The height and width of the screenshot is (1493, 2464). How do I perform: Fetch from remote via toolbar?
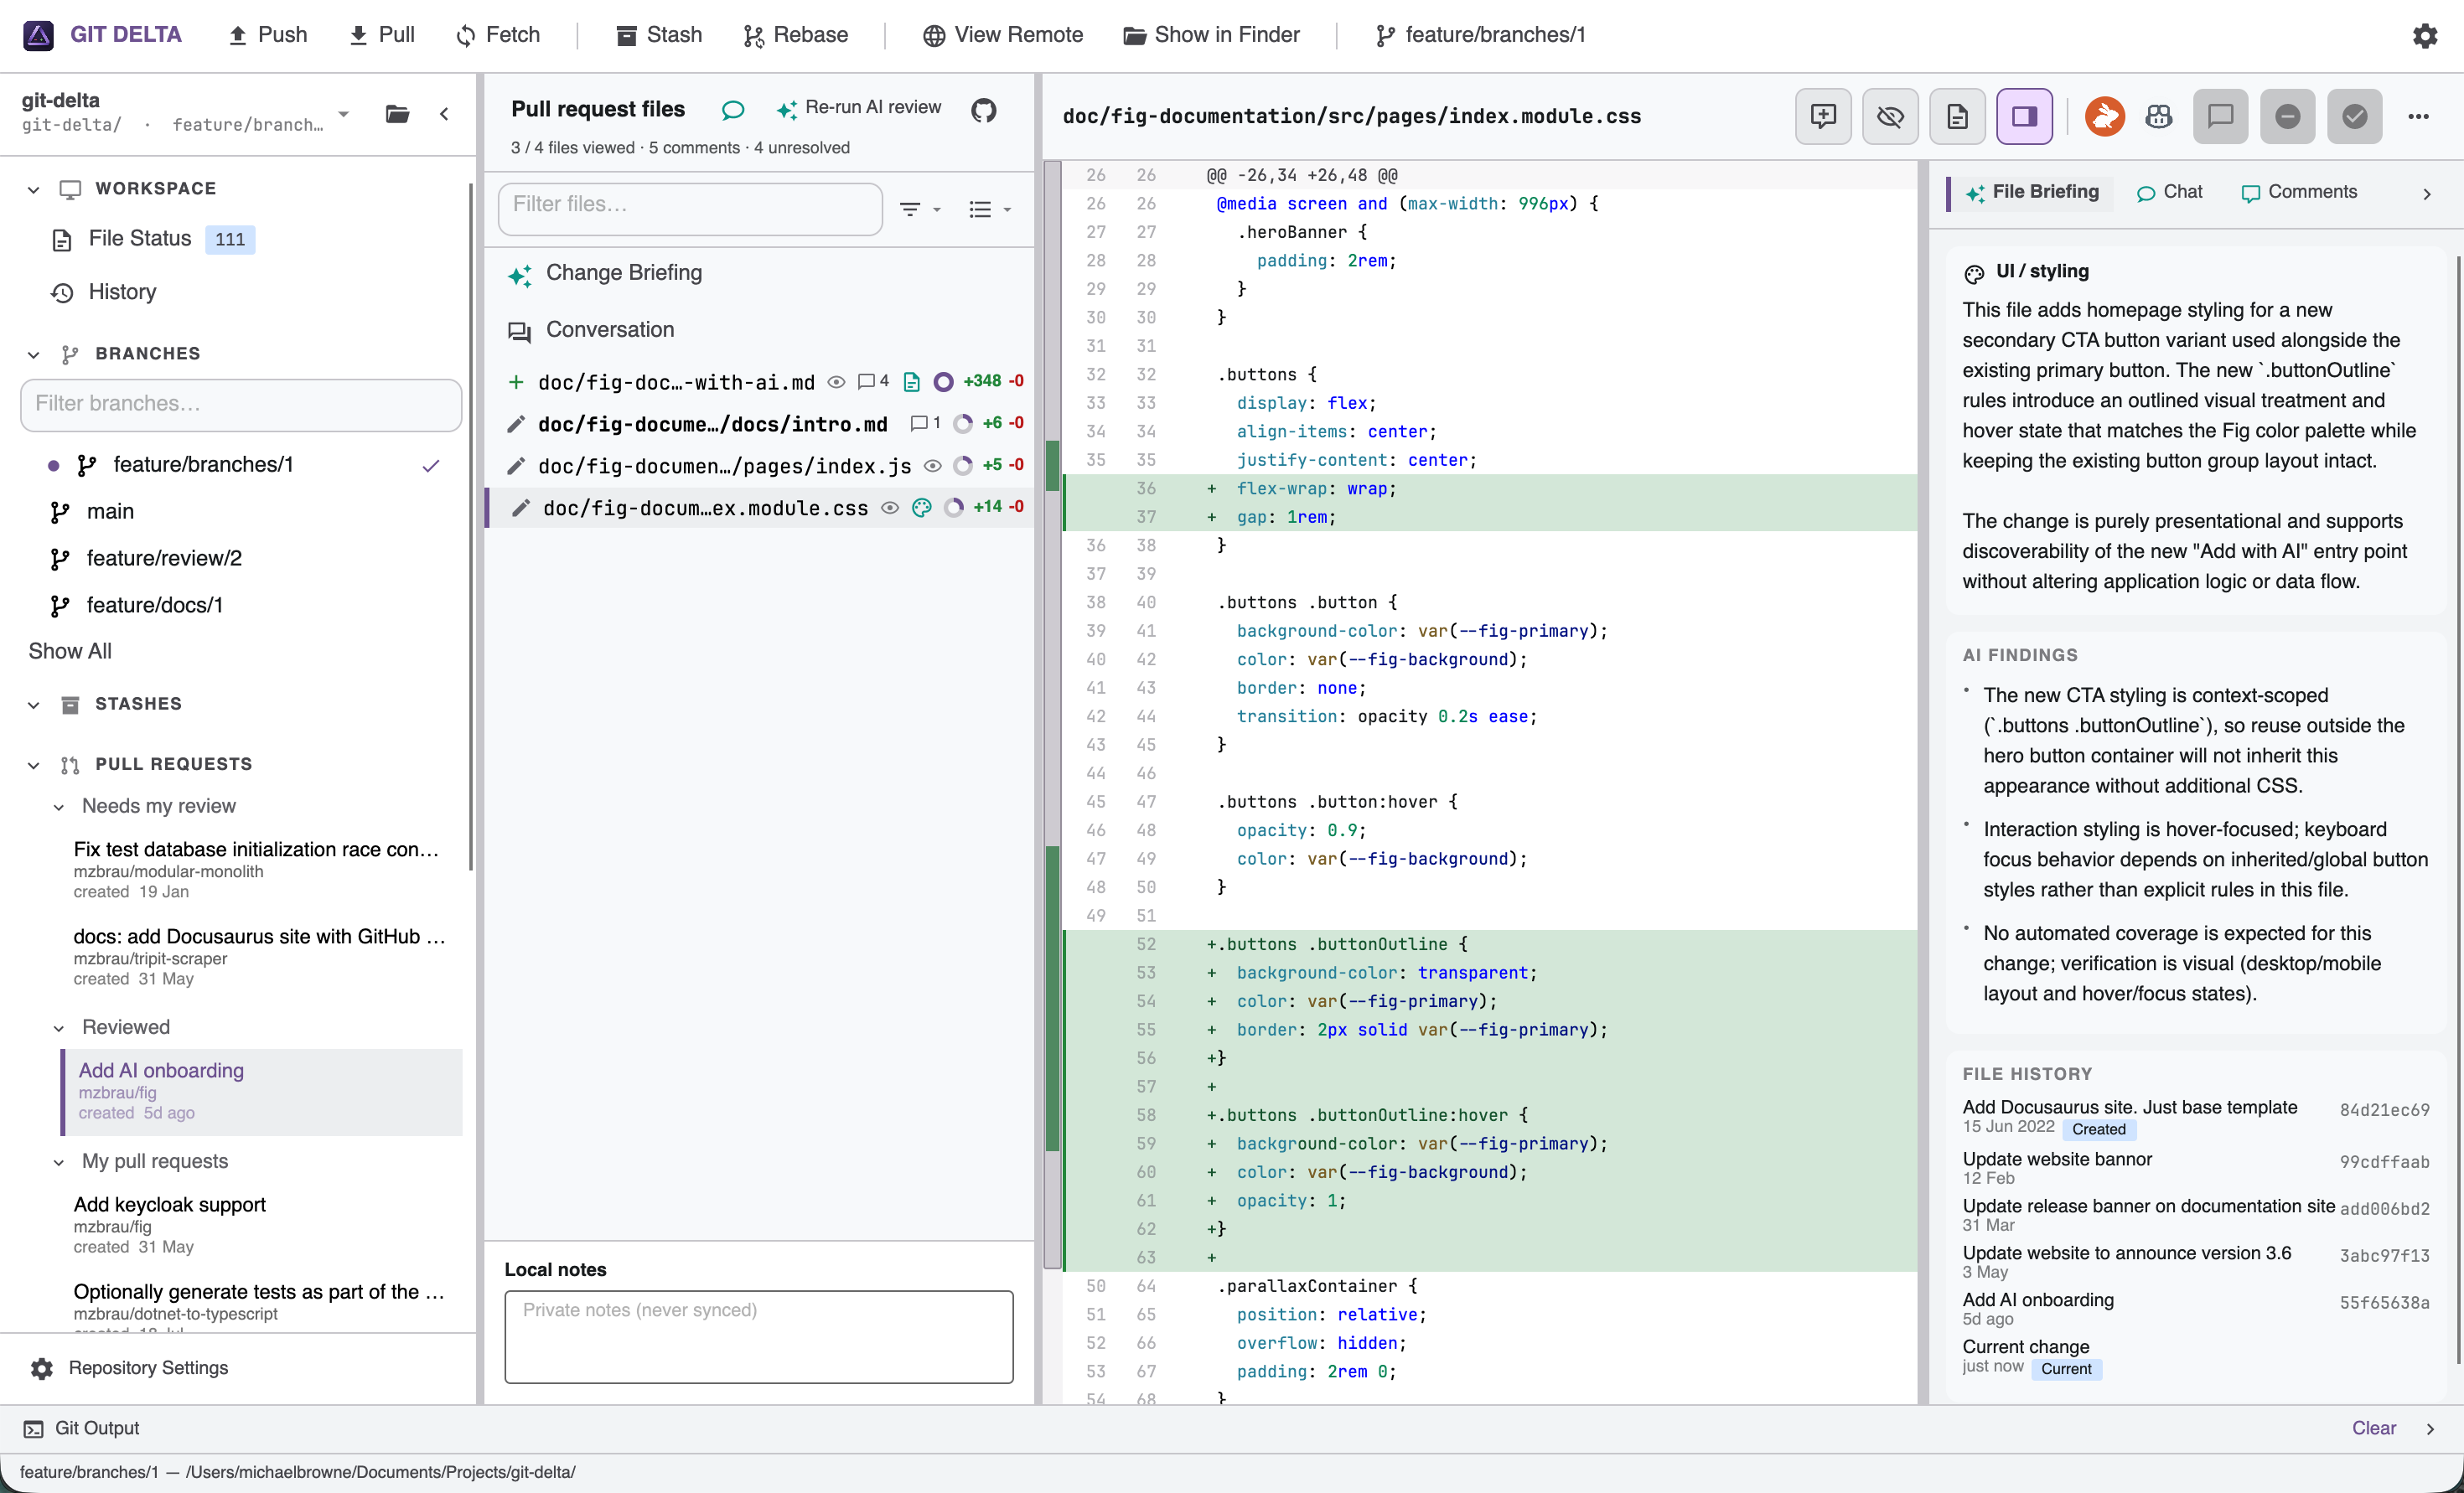click(498, 35)
